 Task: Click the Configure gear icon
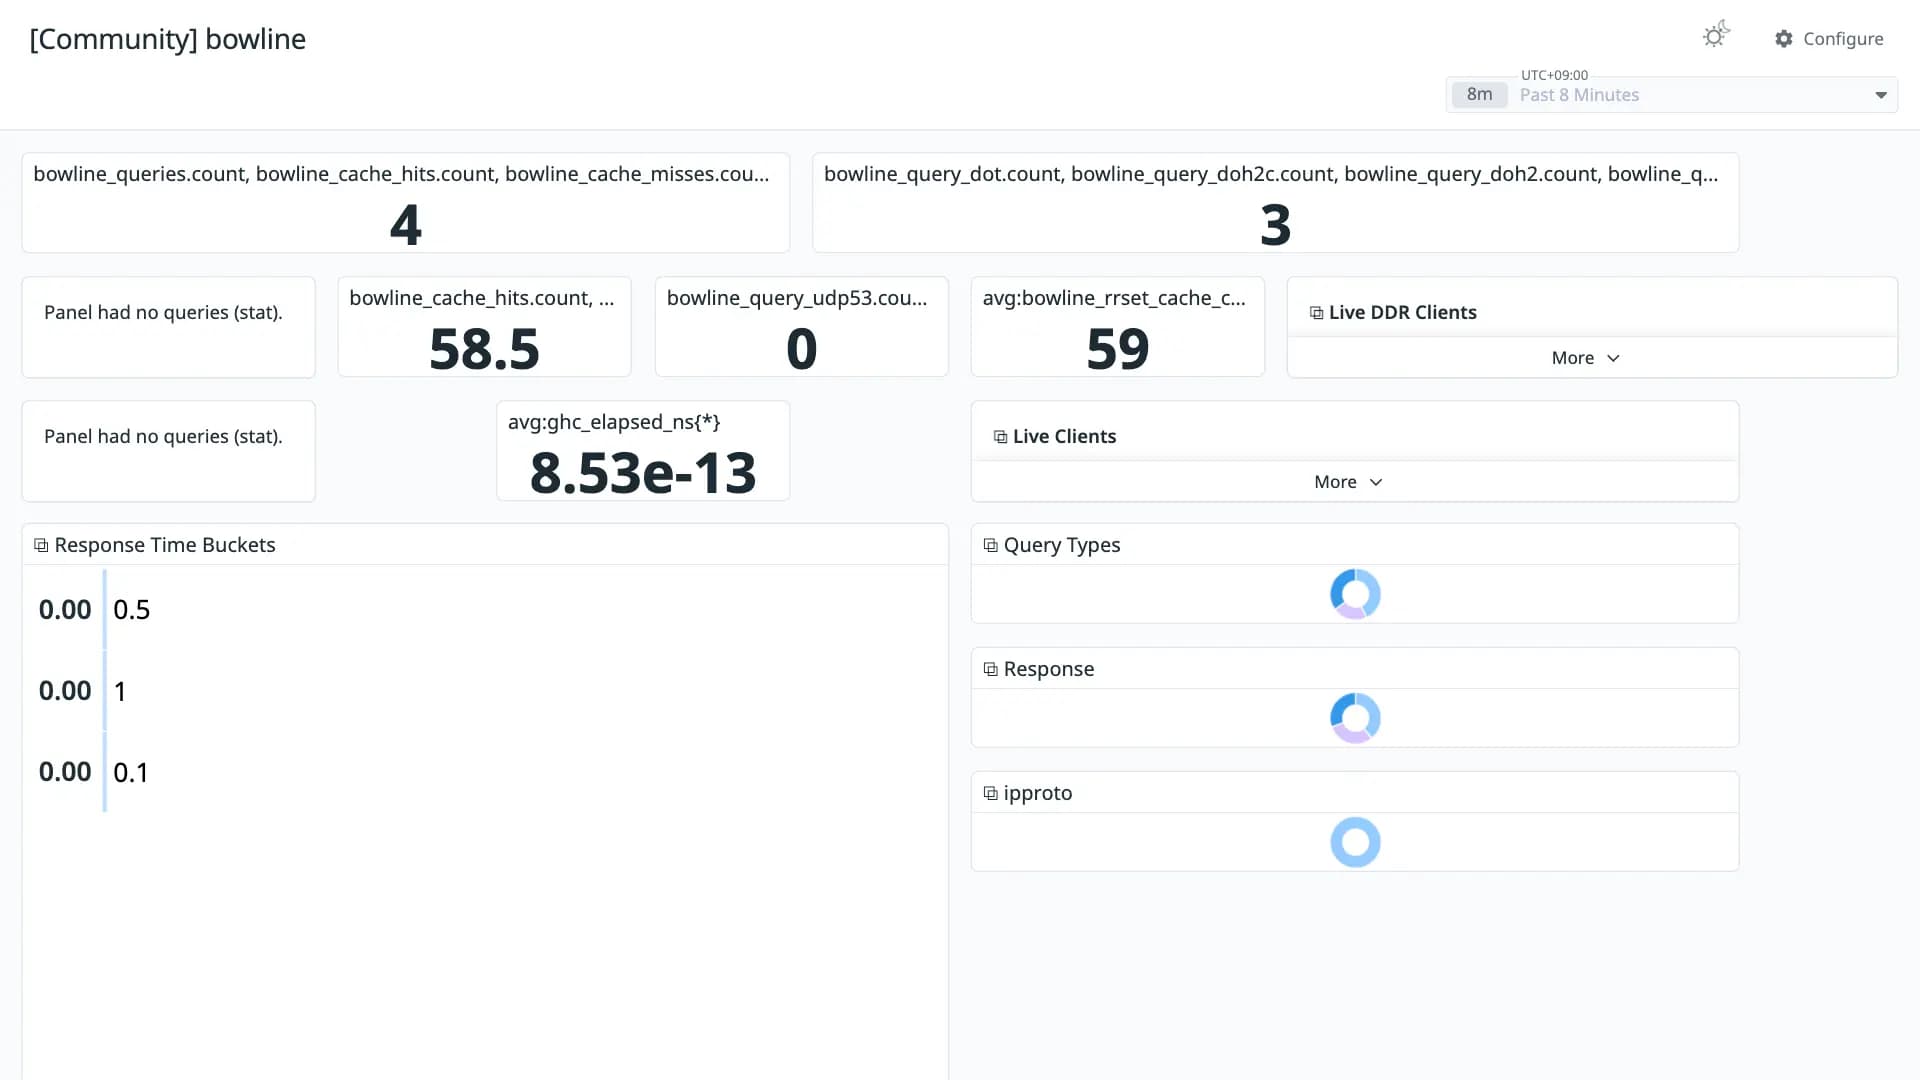(1784, 39)
